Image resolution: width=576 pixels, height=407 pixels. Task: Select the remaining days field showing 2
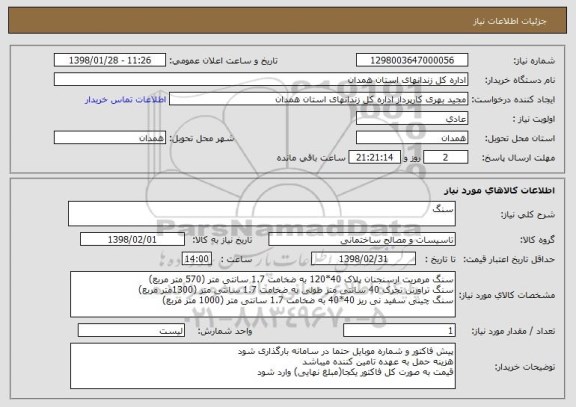pyautogui.click(x=446, y=158)
